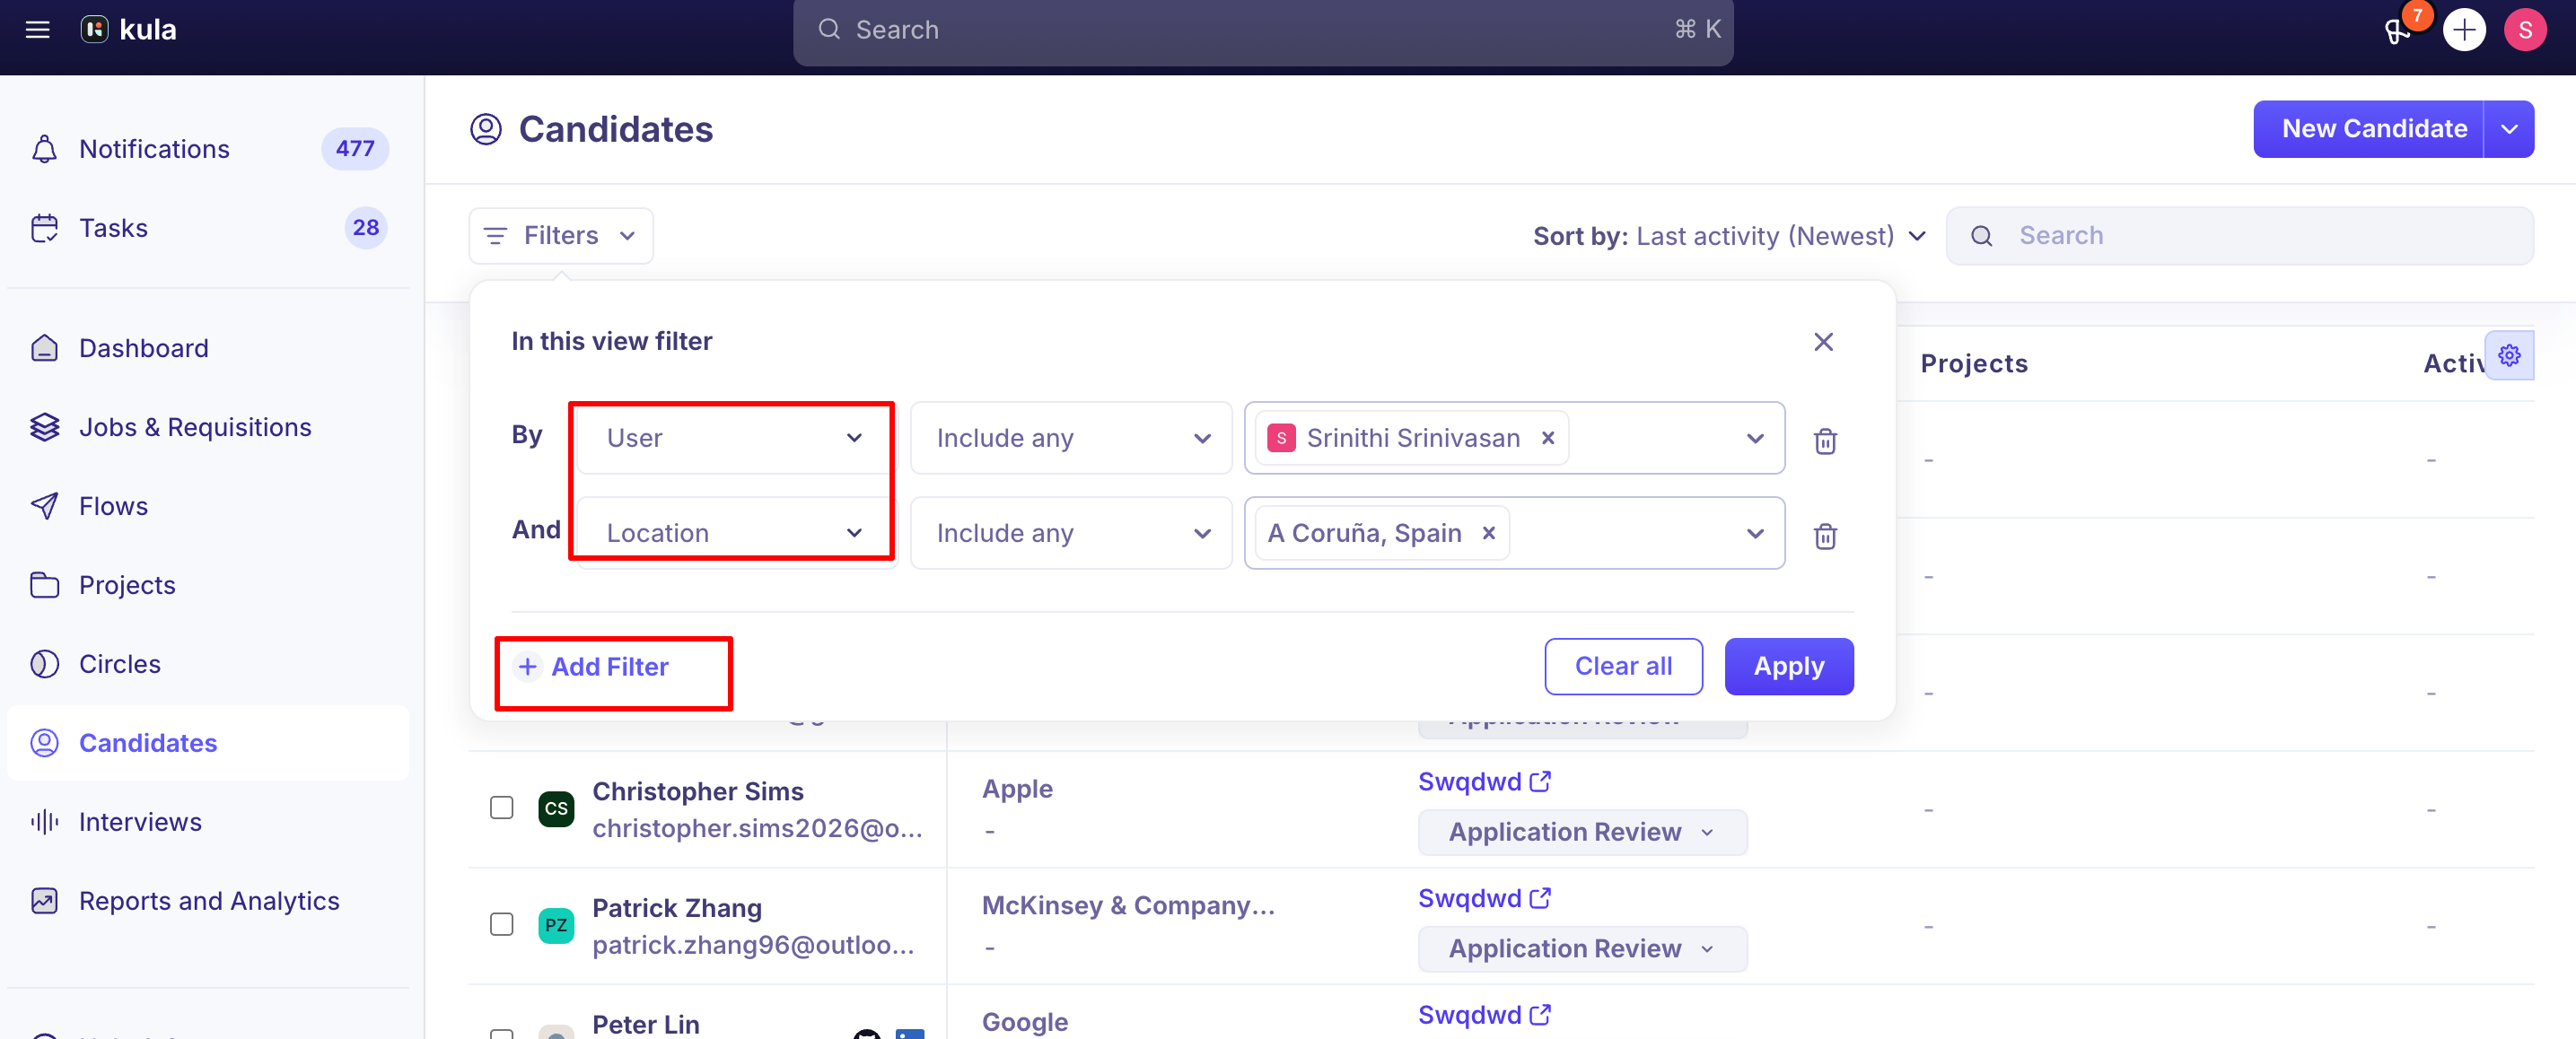2576x1039 pixels.
Task: Open table column settings gear
Action: pos(2509,355)
